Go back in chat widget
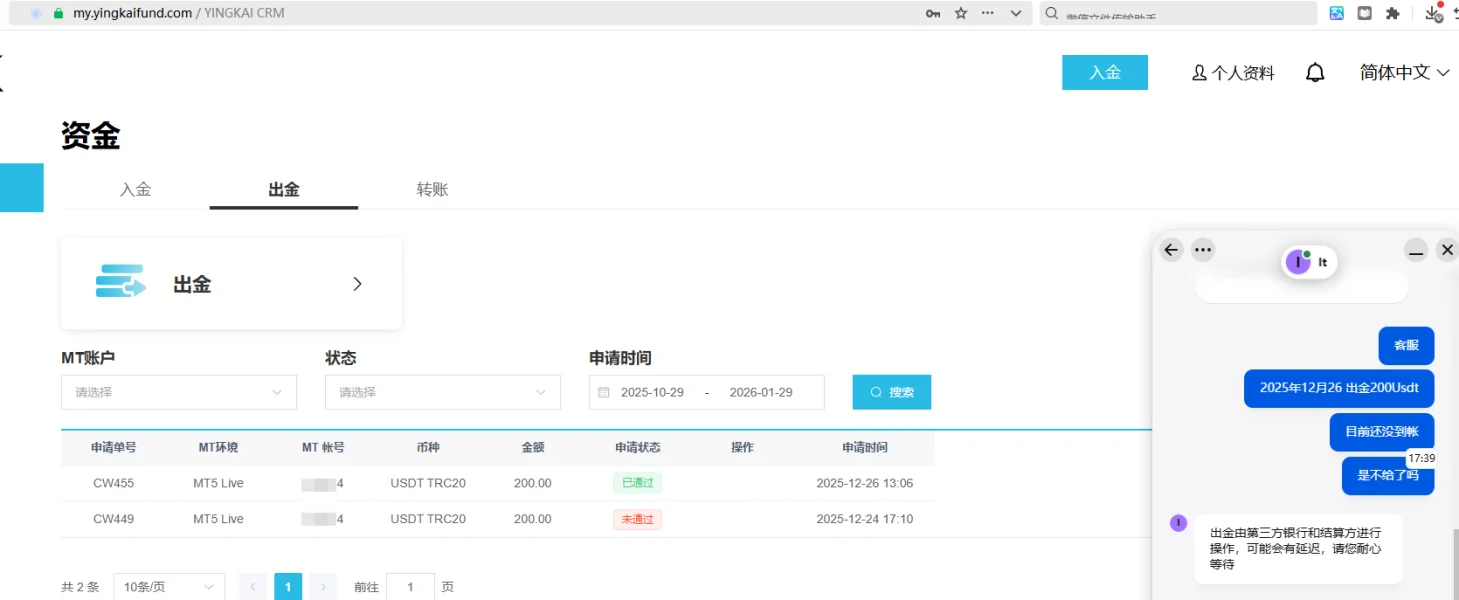Viewport: 1459px width, 600px height. (1172, 250)
